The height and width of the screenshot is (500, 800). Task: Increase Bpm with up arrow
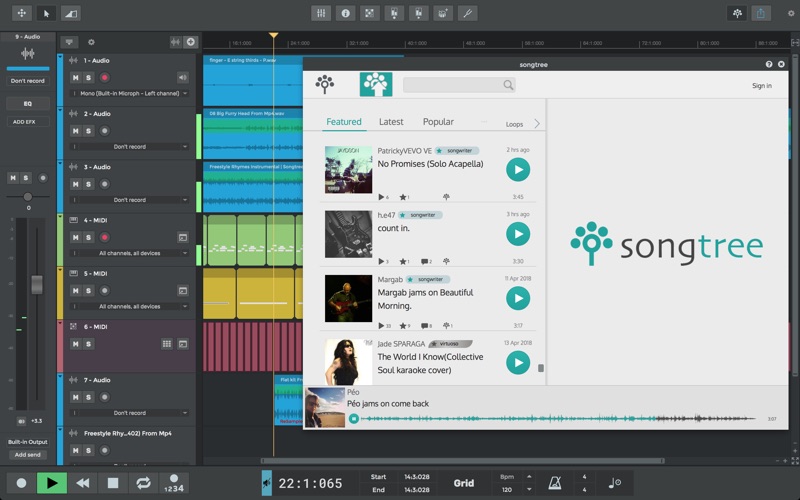[x=529, y=477]
